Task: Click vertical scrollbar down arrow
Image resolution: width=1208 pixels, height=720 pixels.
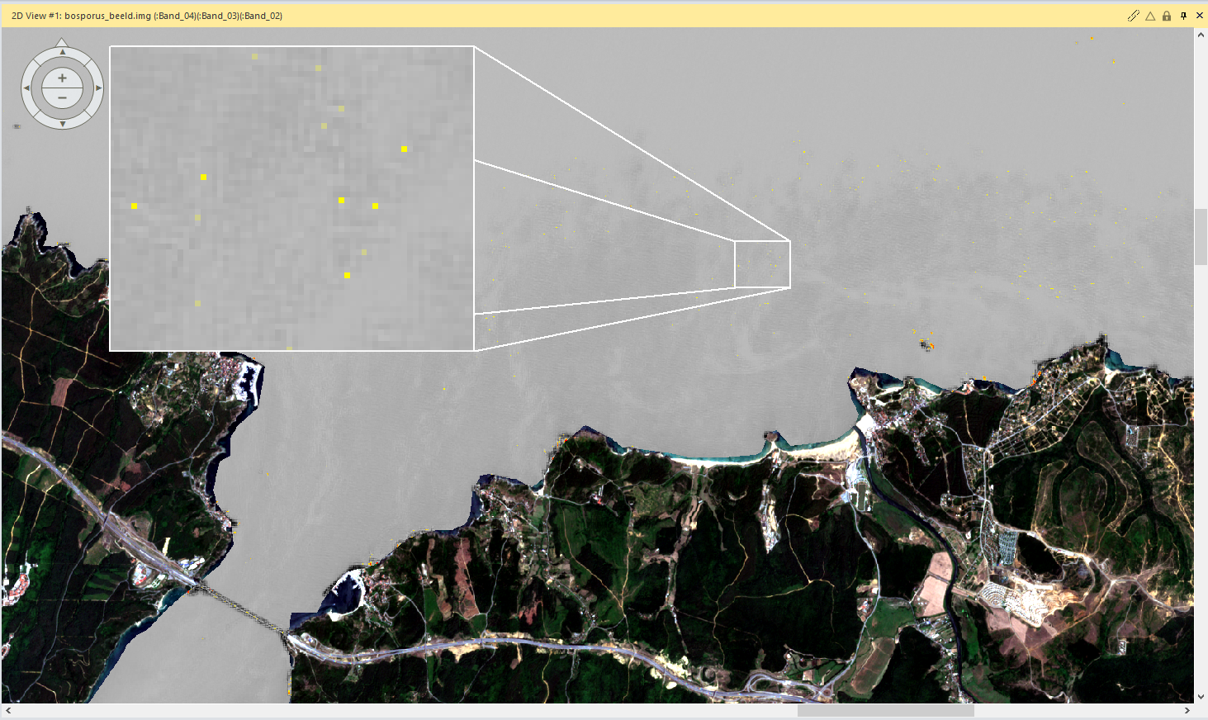Action: [1200, 696]
